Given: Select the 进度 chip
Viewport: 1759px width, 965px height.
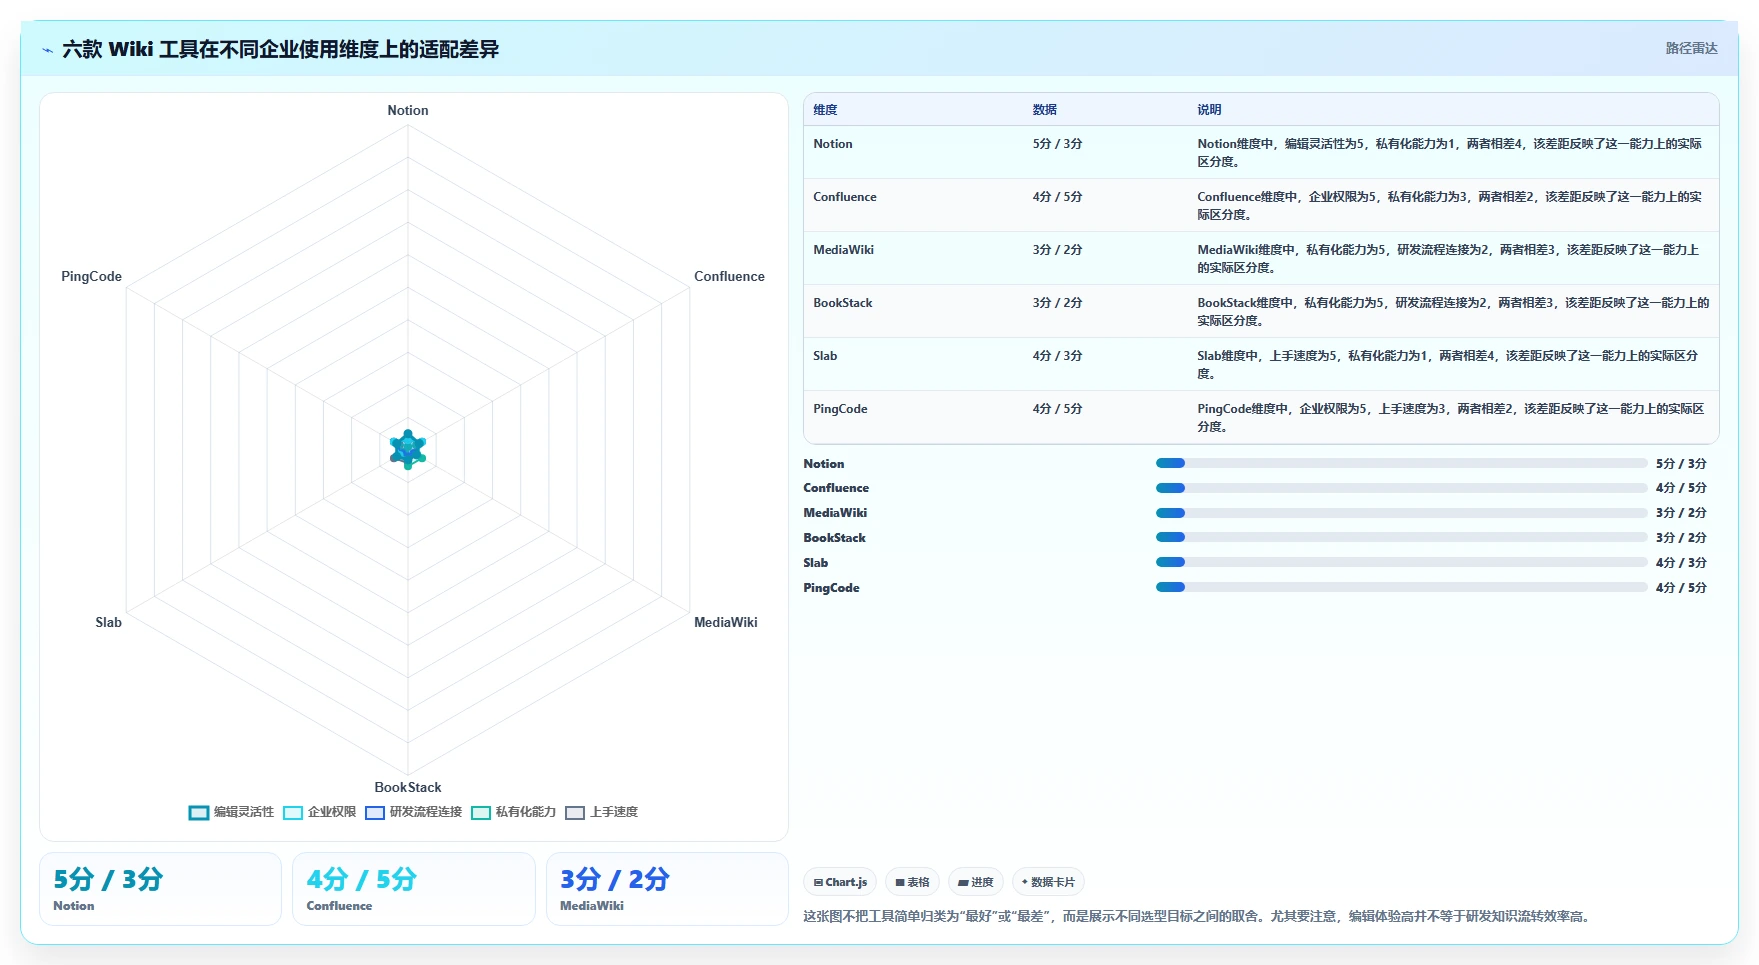Looking at the screenshot, I should [x=975, y=882].
